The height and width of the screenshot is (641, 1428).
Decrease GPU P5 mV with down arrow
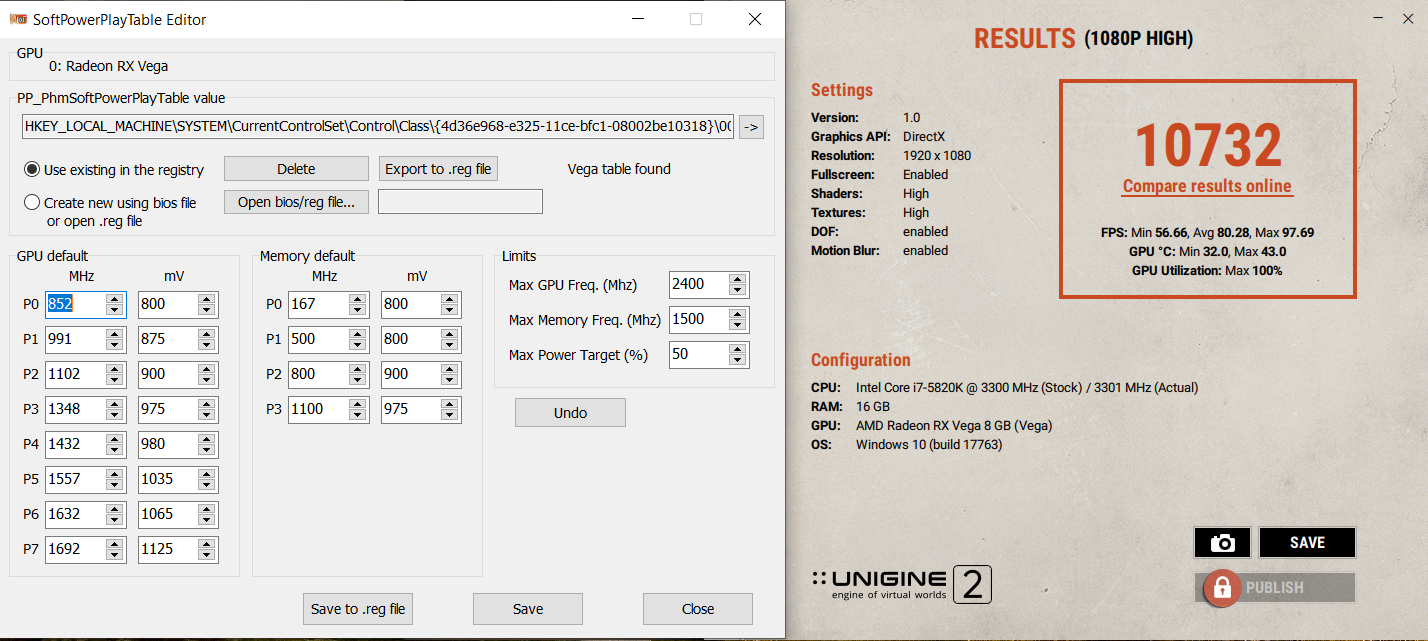coord(208,485)
